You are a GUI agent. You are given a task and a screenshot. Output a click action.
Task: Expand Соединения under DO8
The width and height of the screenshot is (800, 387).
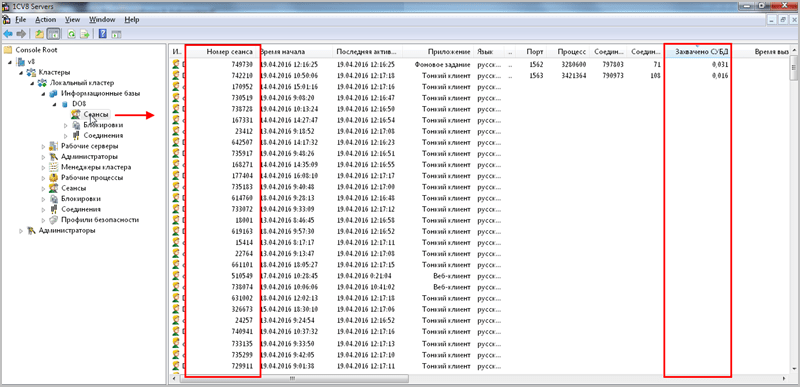click(x=65, y=136)
